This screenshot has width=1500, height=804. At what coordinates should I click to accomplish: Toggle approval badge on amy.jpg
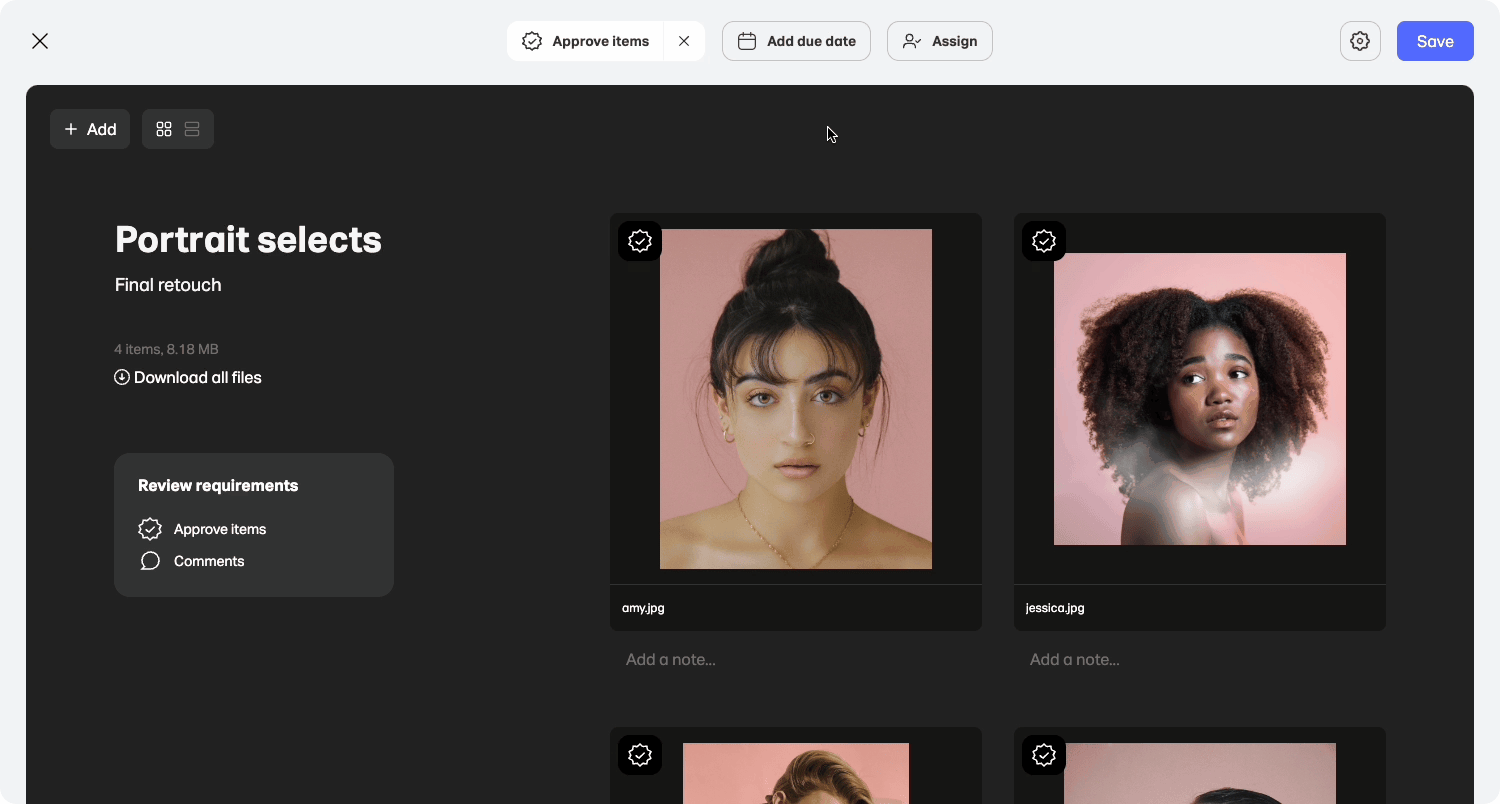(x=640, y=241)
